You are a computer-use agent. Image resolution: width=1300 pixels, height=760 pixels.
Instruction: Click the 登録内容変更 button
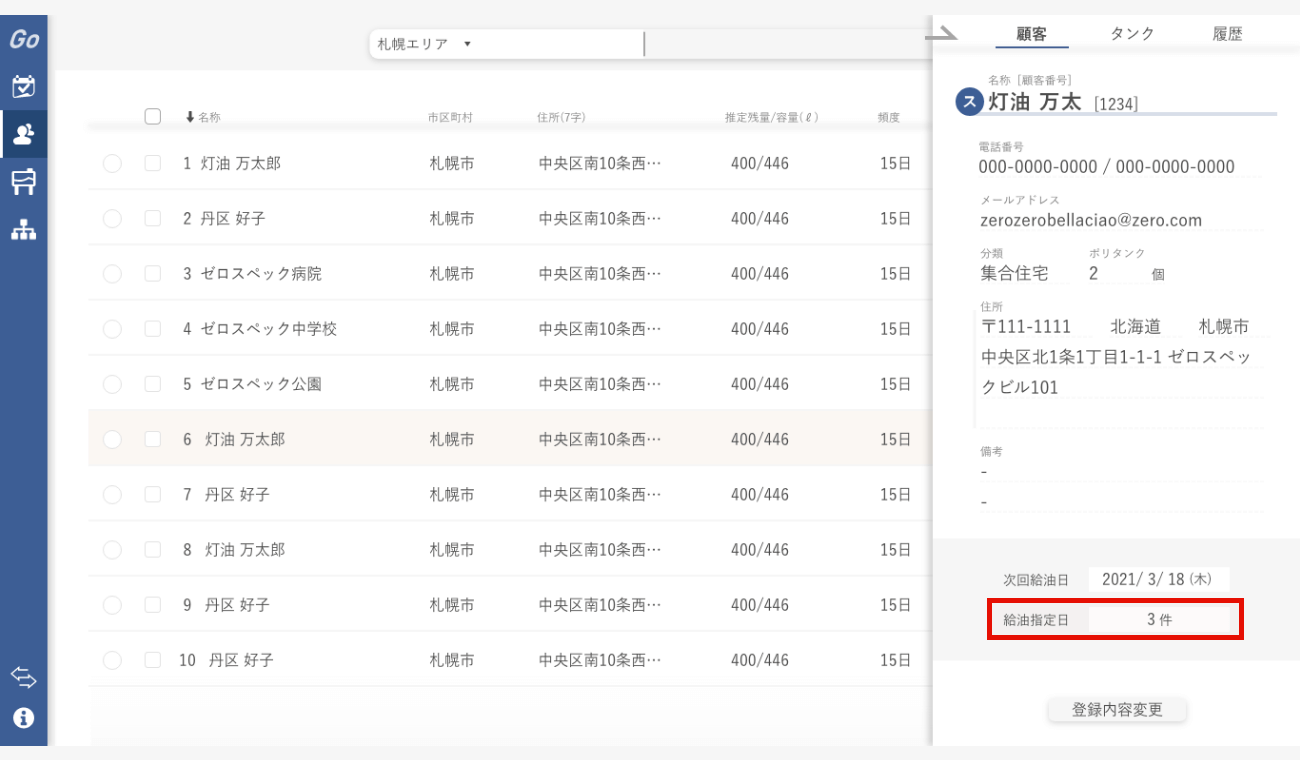(x=1117, y=710)
